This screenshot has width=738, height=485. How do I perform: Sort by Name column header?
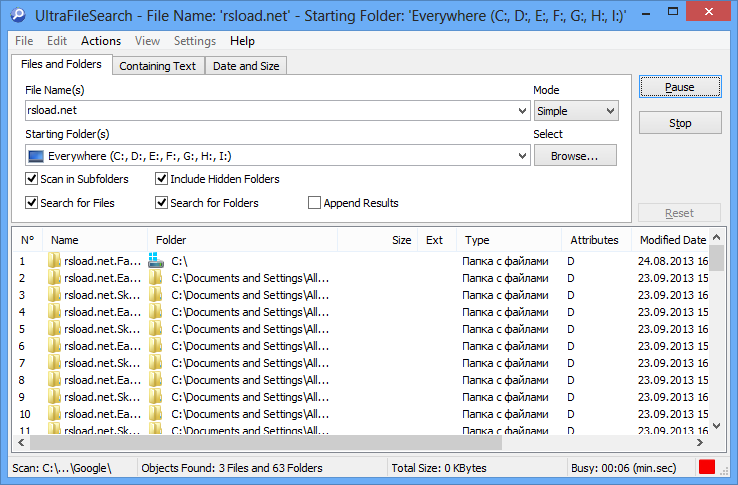[x=96, y=240]
